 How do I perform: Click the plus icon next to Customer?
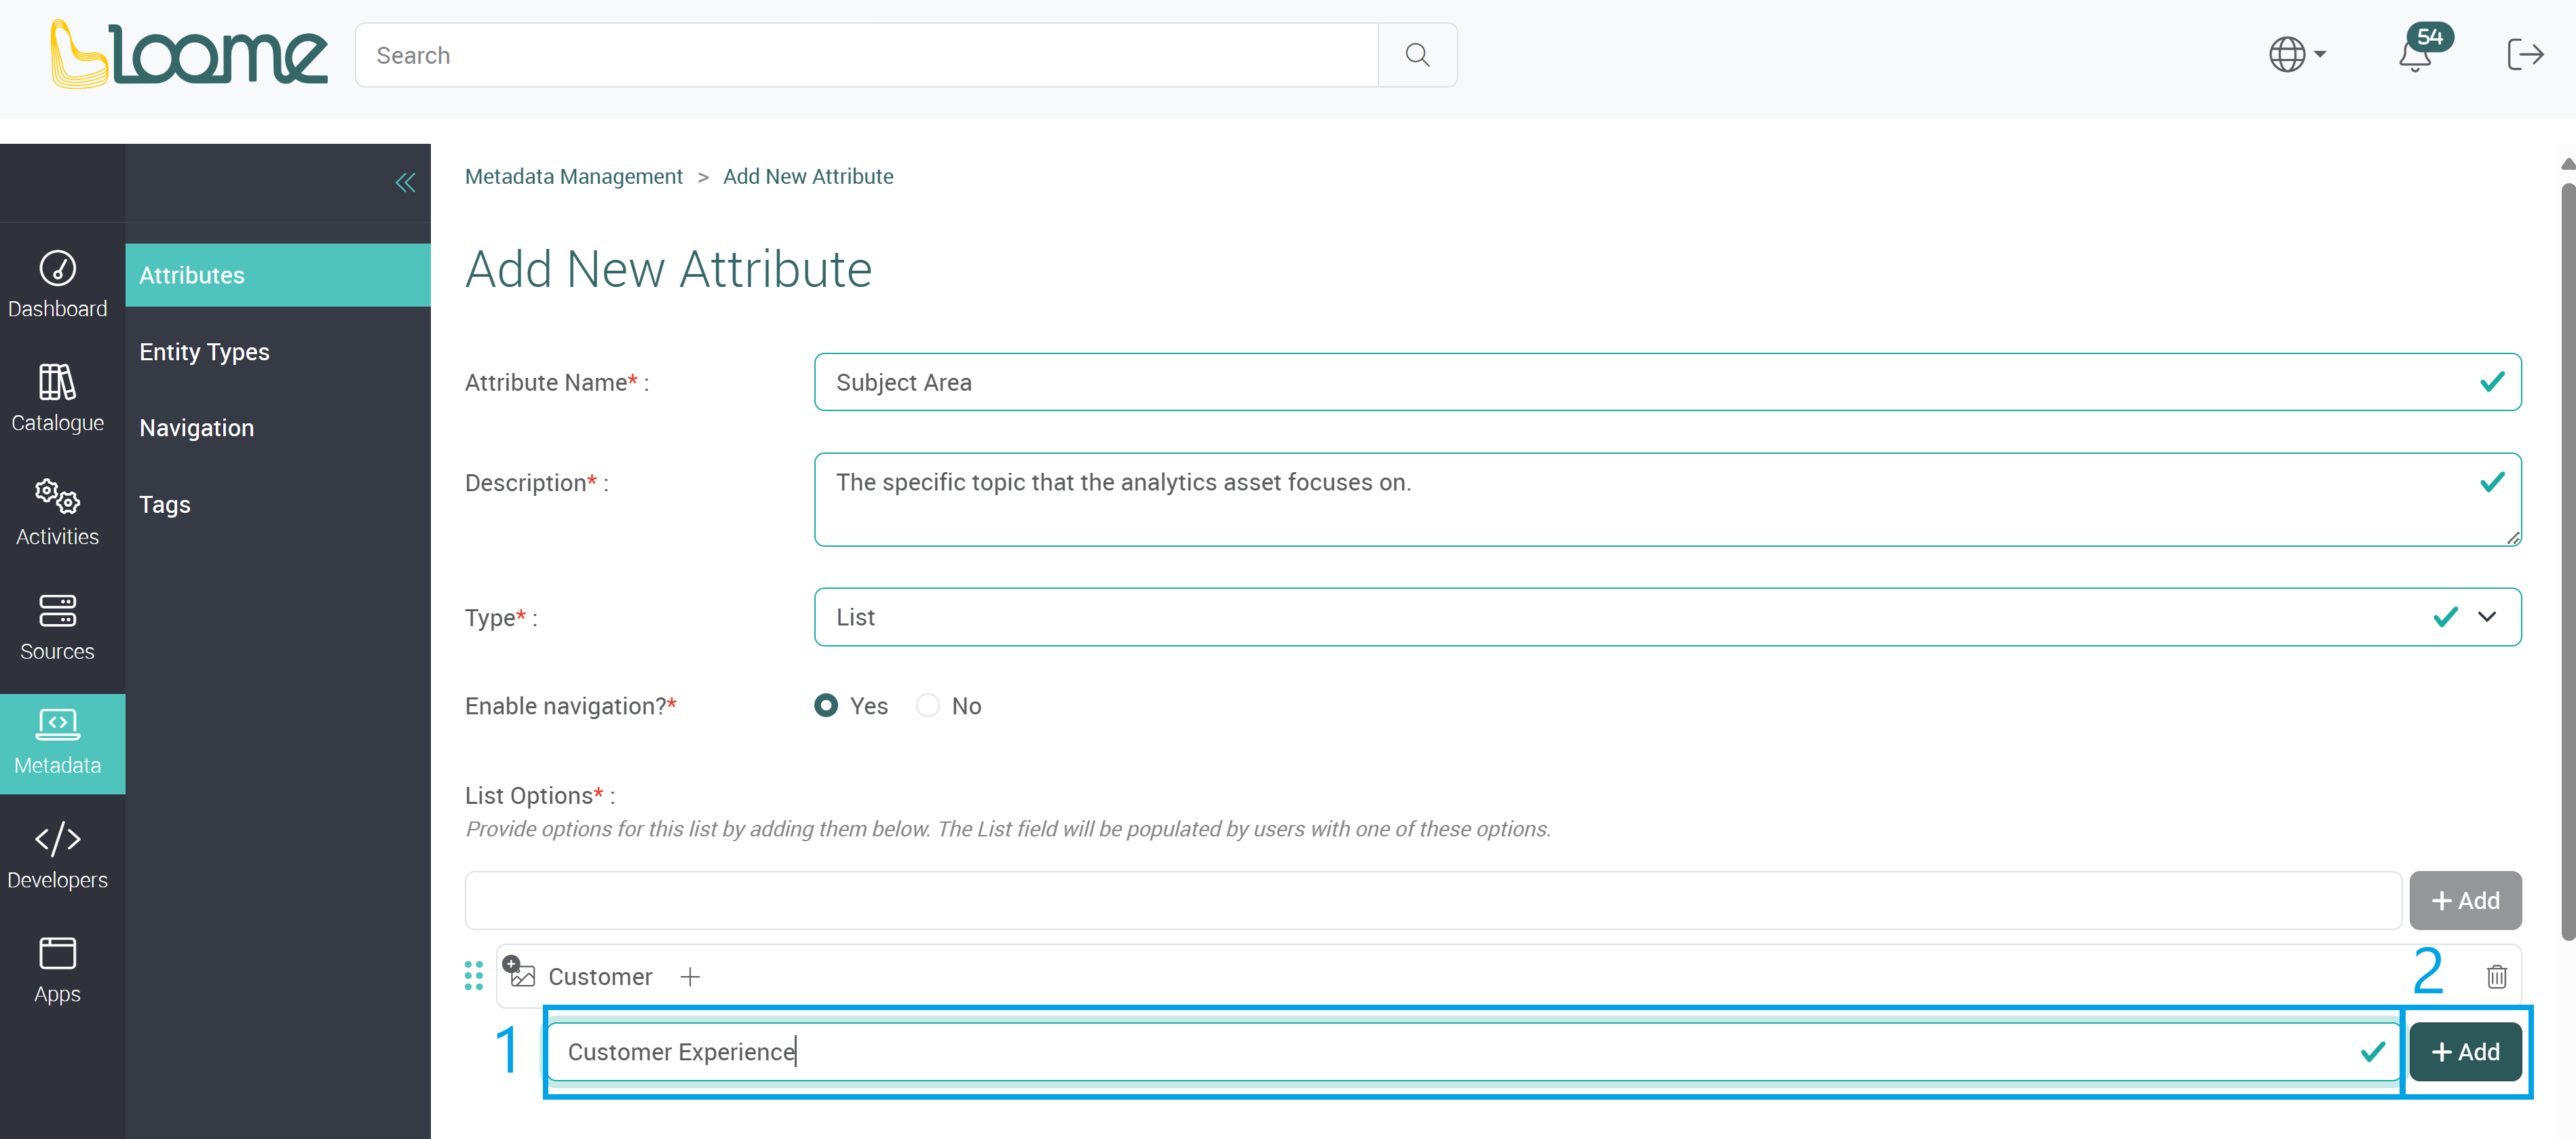(690, 976)
